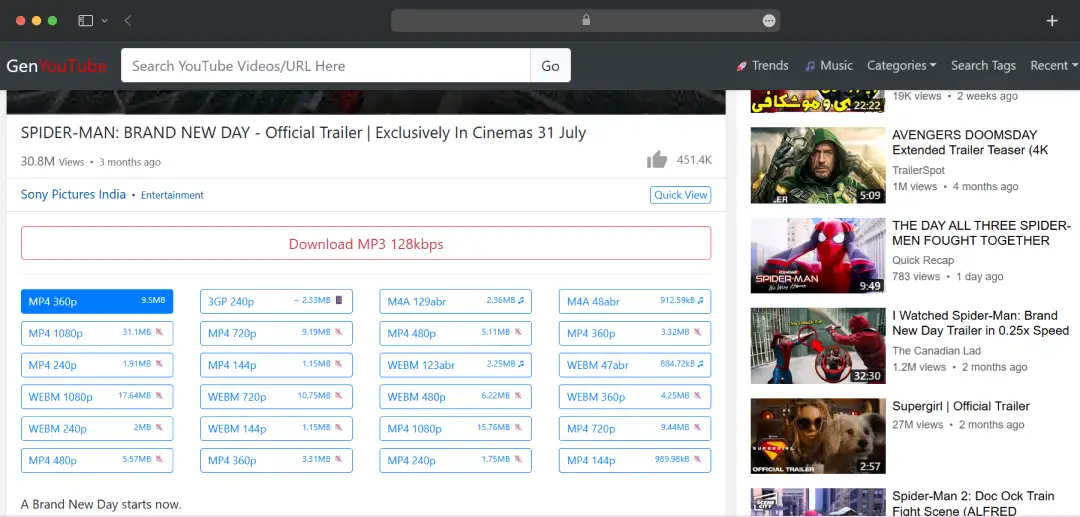Open I Watched Spider-Man Brand New Day title
Screen dimensions: 1080x517
click(980, 323)
